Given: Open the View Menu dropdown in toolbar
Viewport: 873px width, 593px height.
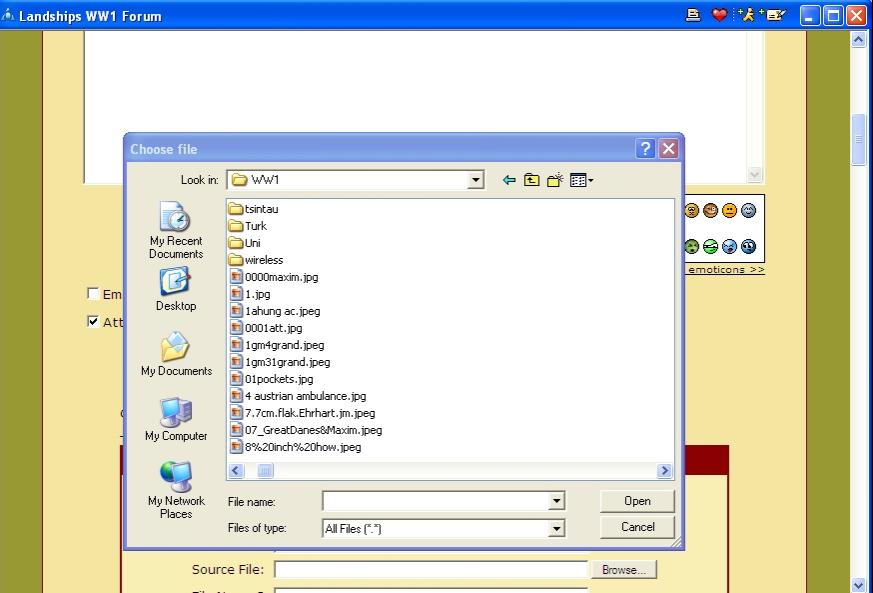Looking at the screenshot, I should click(581, 180).
